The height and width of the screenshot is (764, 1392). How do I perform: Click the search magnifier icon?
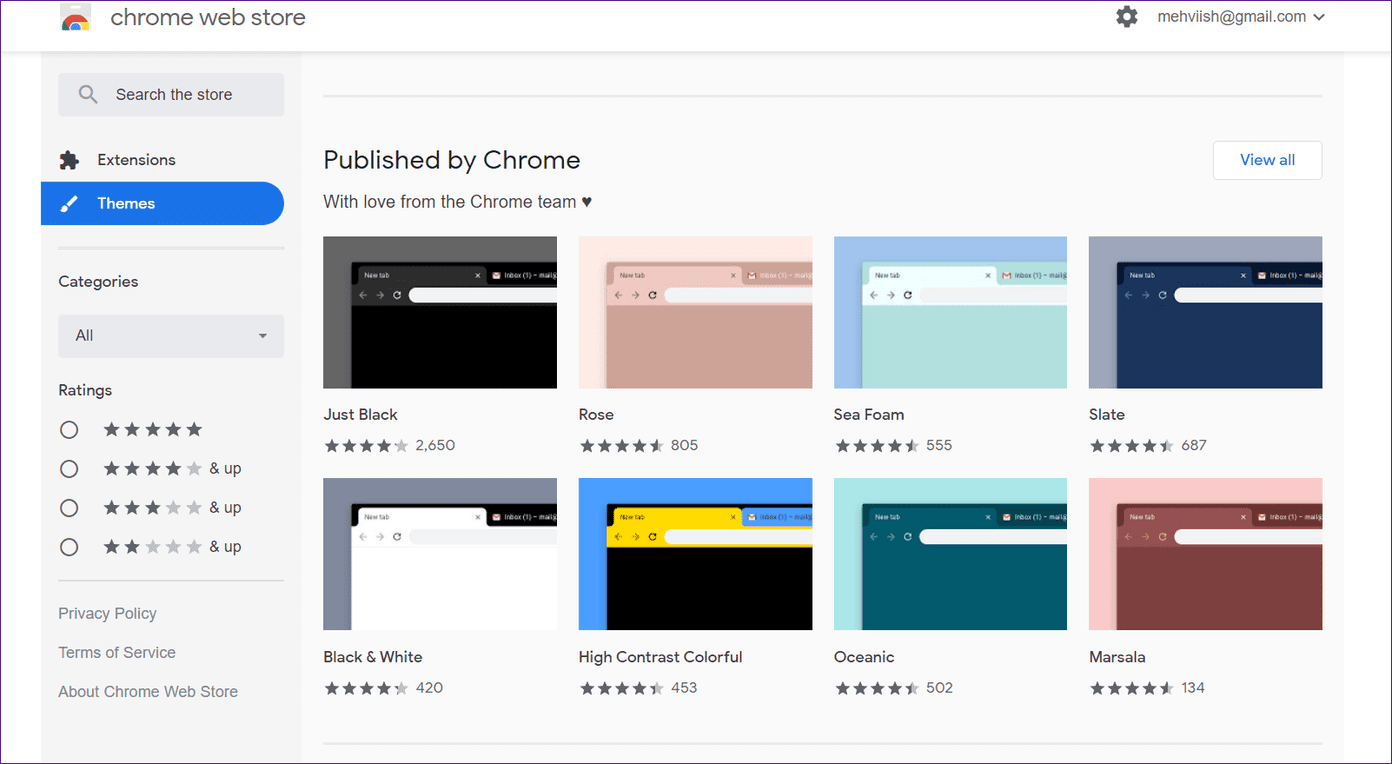point(88,94)
